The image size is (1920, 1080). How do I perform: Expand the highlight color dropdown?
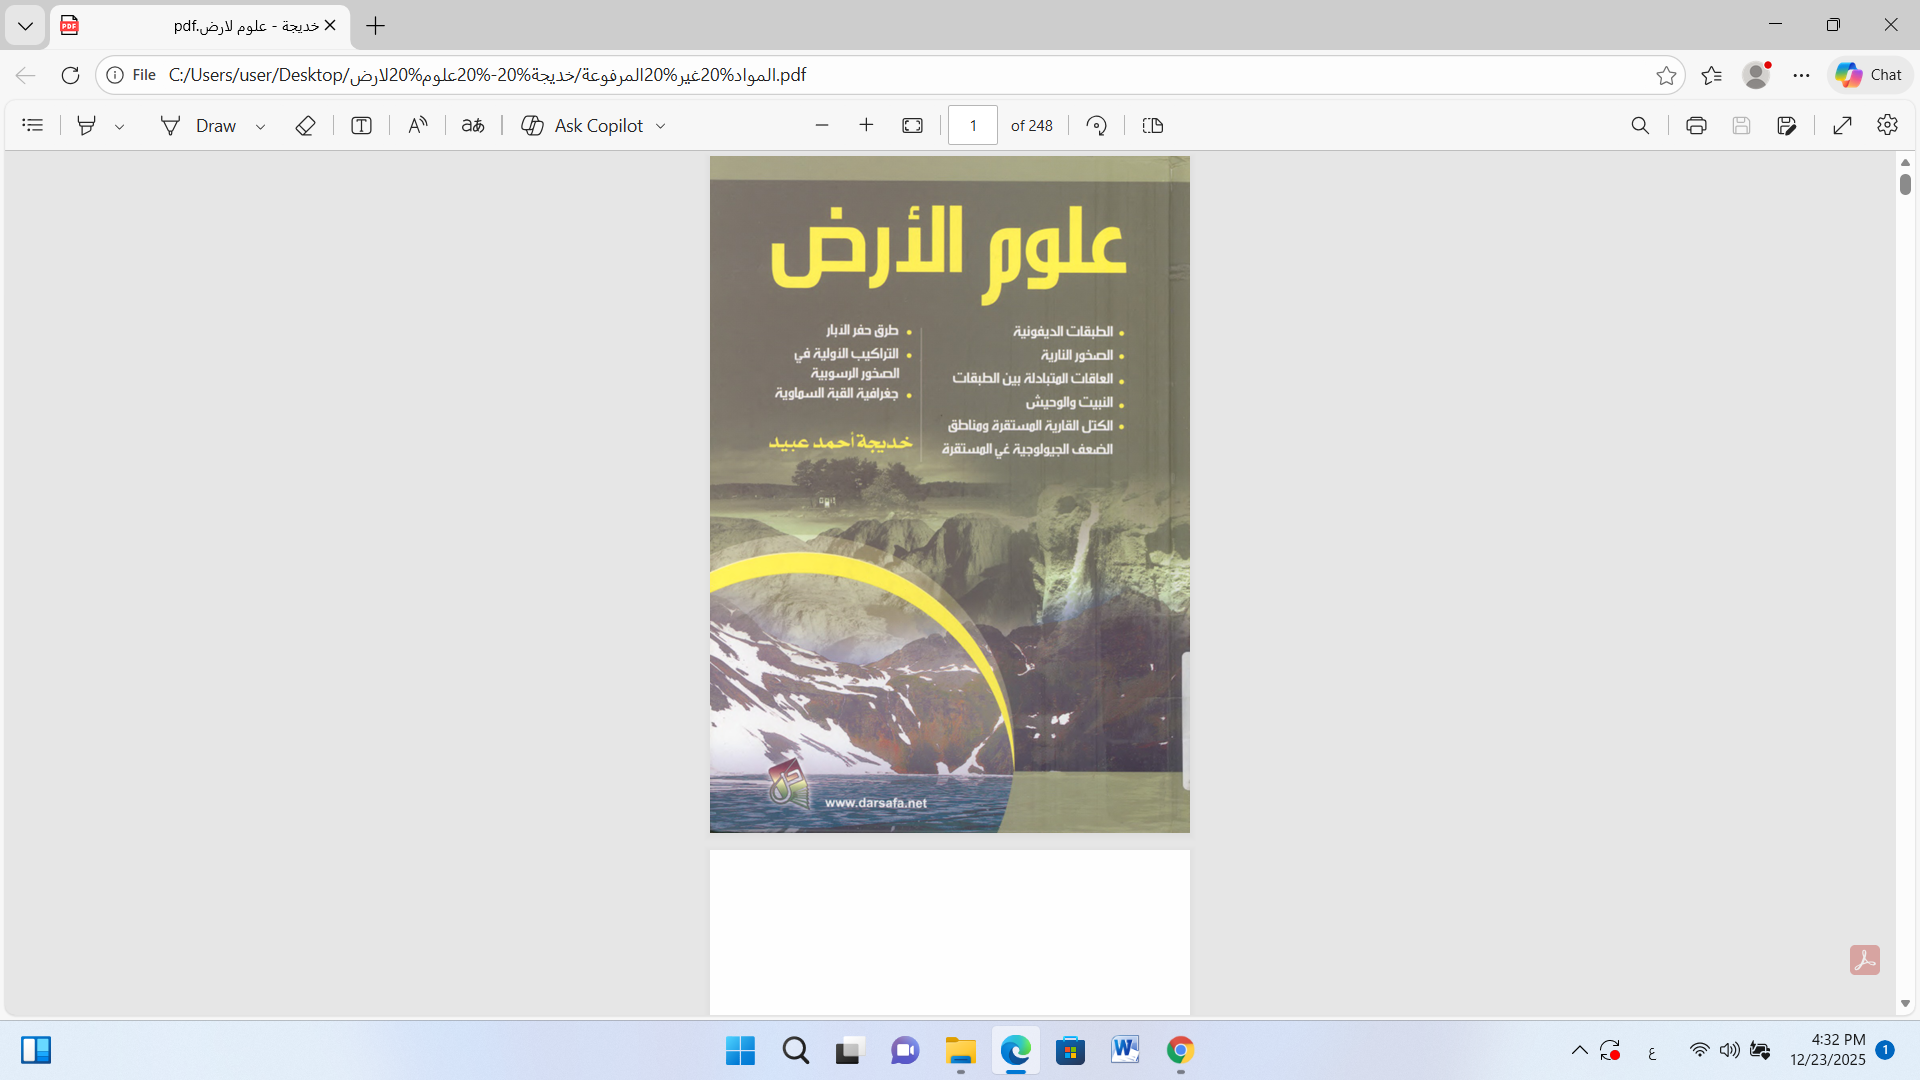(x=119, y=126)
